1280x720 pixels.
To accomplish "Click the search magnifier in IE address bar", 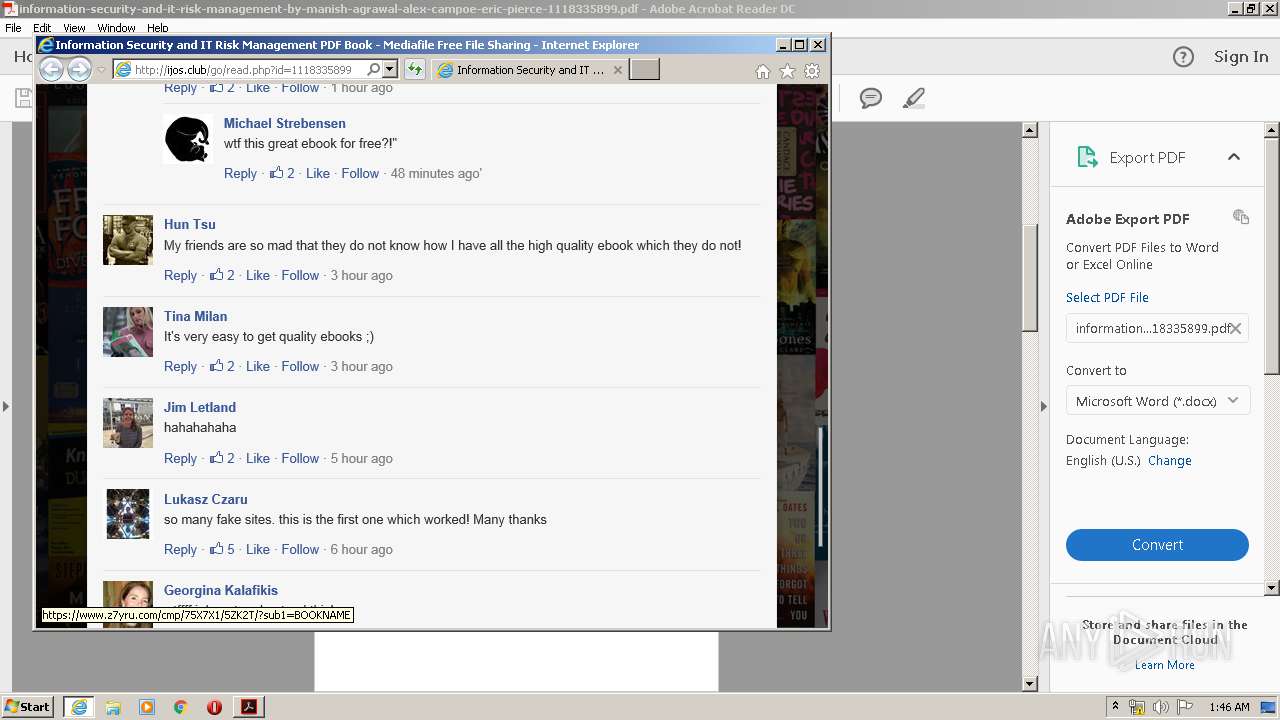I will click(374, 69).
